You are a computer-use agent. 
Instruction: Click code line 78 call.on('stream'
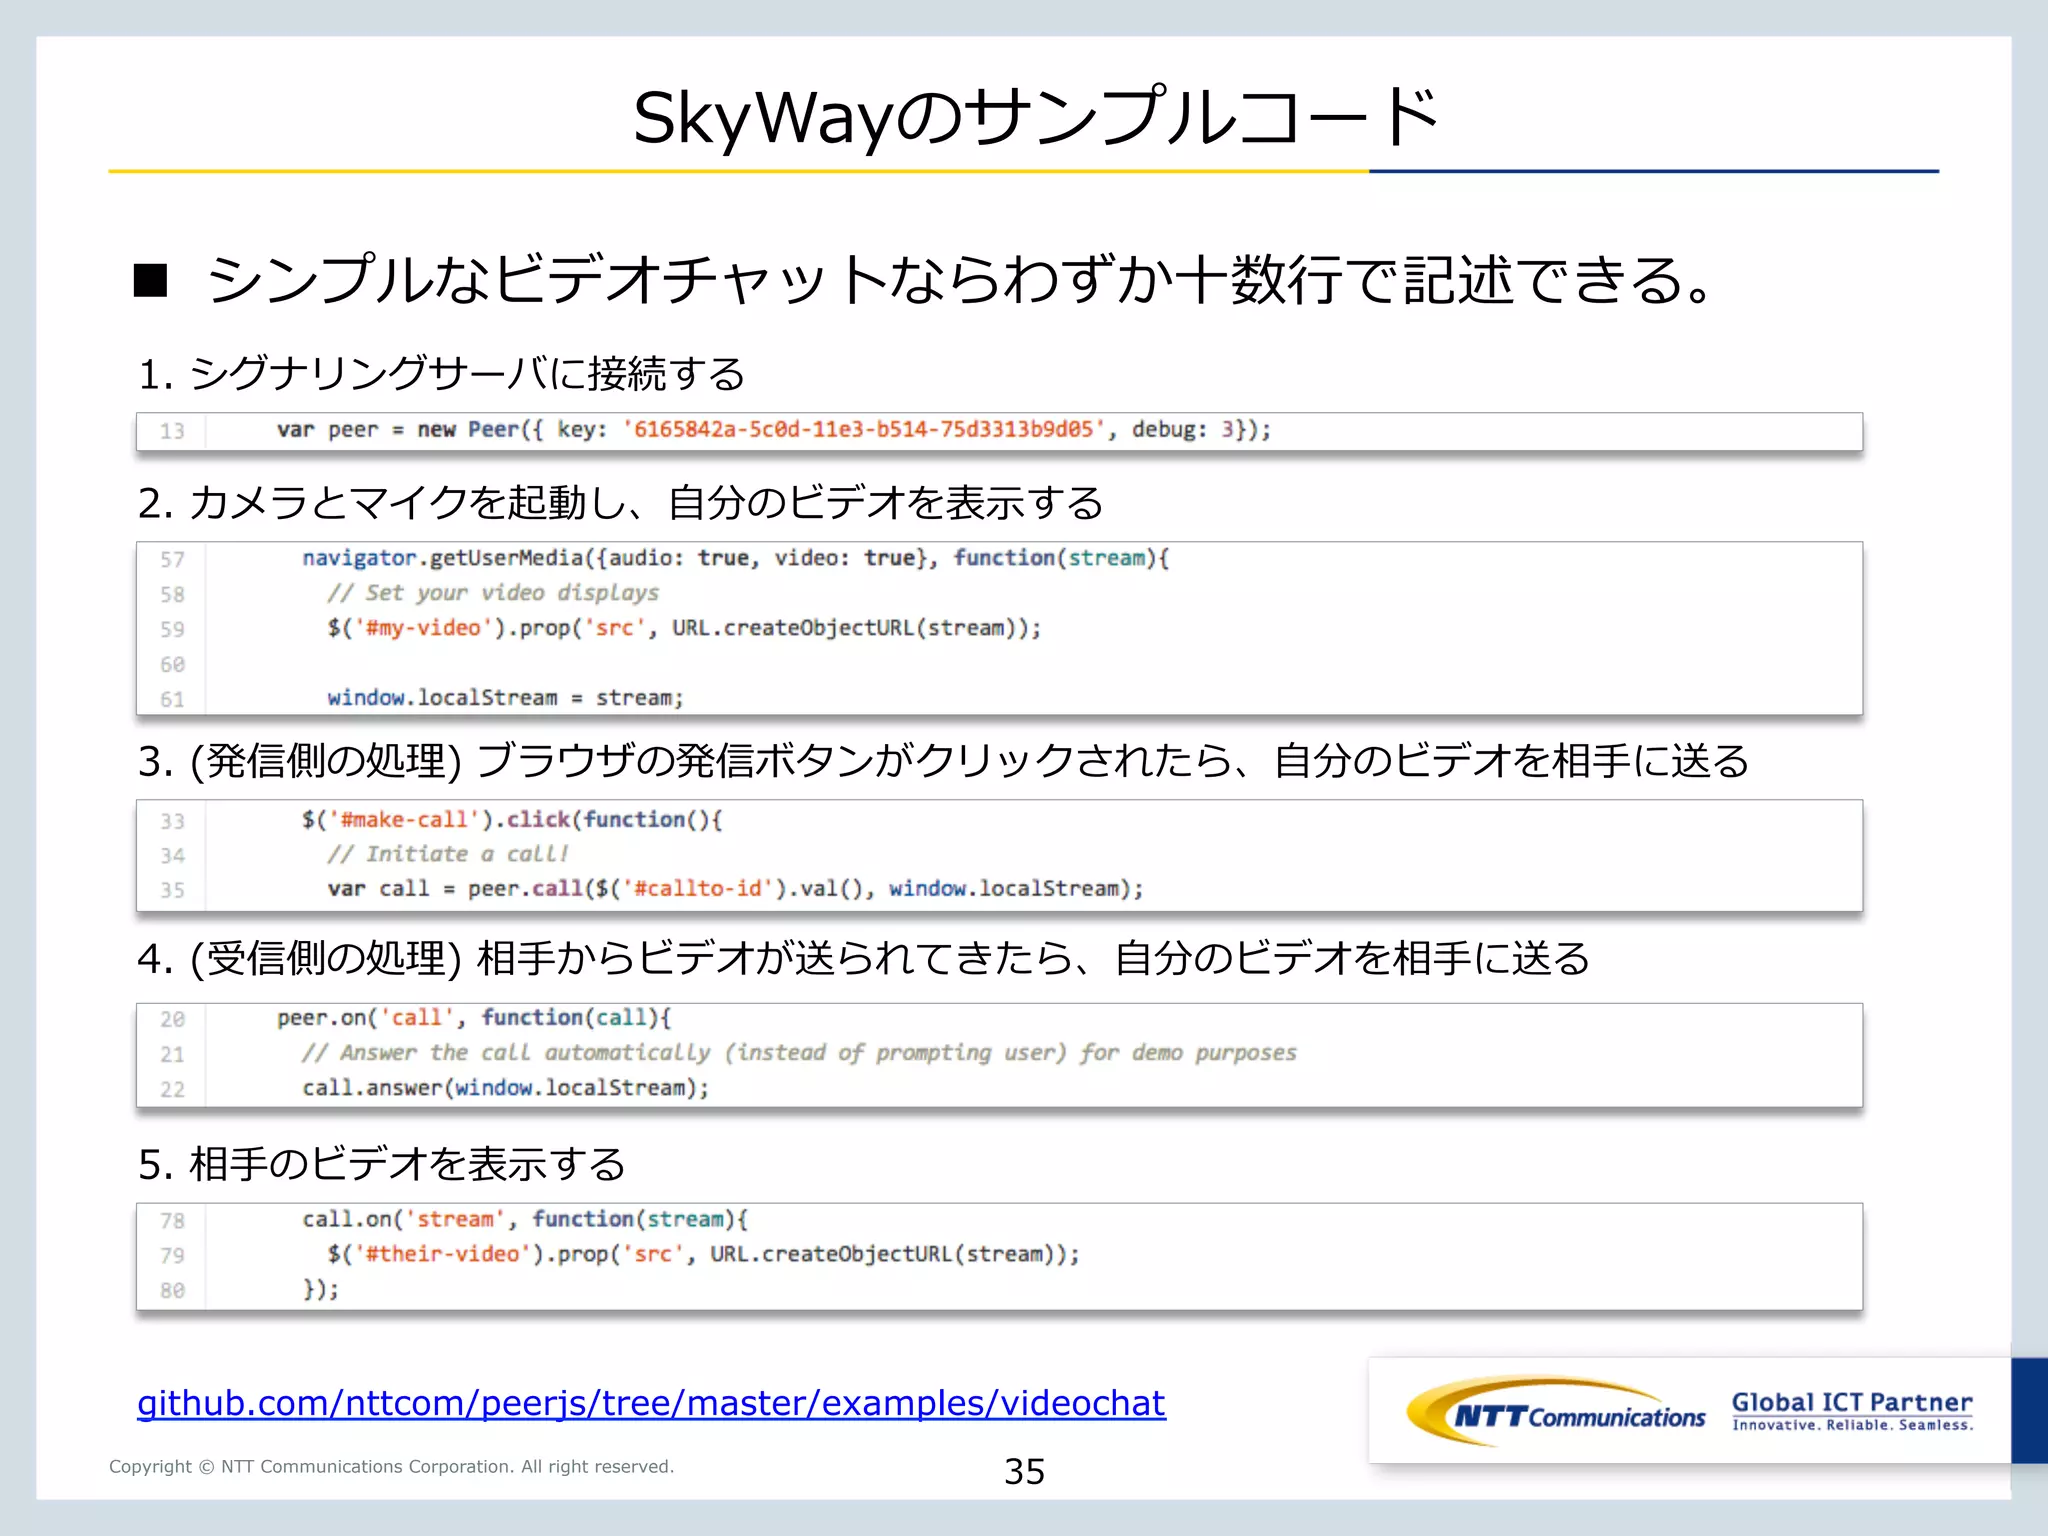525,1220
